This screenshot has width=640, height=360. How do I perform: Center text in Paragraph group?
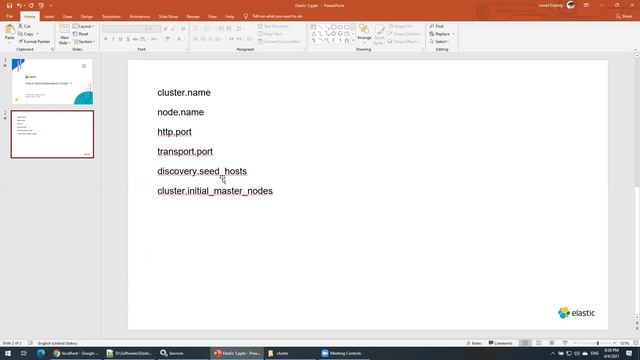203,39
